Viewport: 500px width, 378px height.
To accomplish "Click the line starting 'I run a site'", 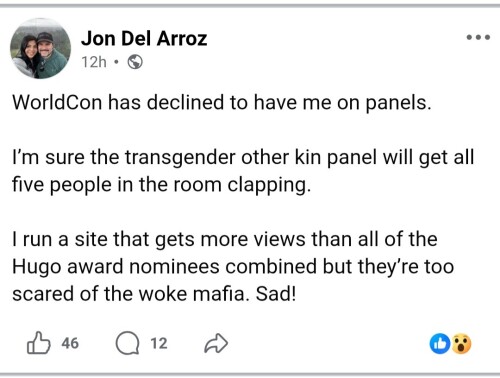I will click(225, 239).
